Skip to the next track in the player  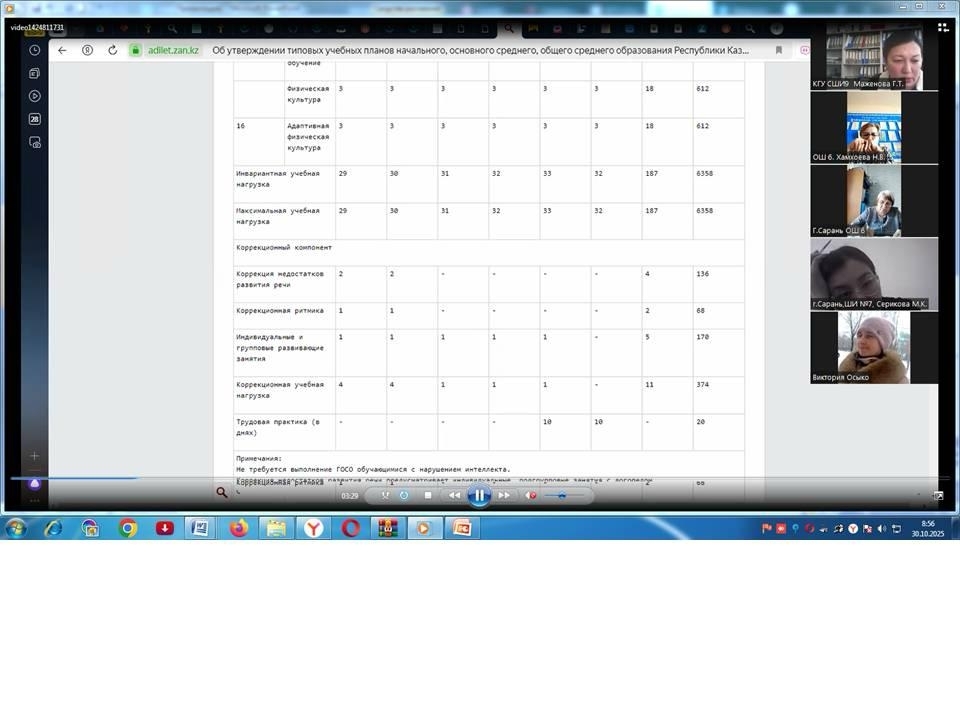click(504, 495)
